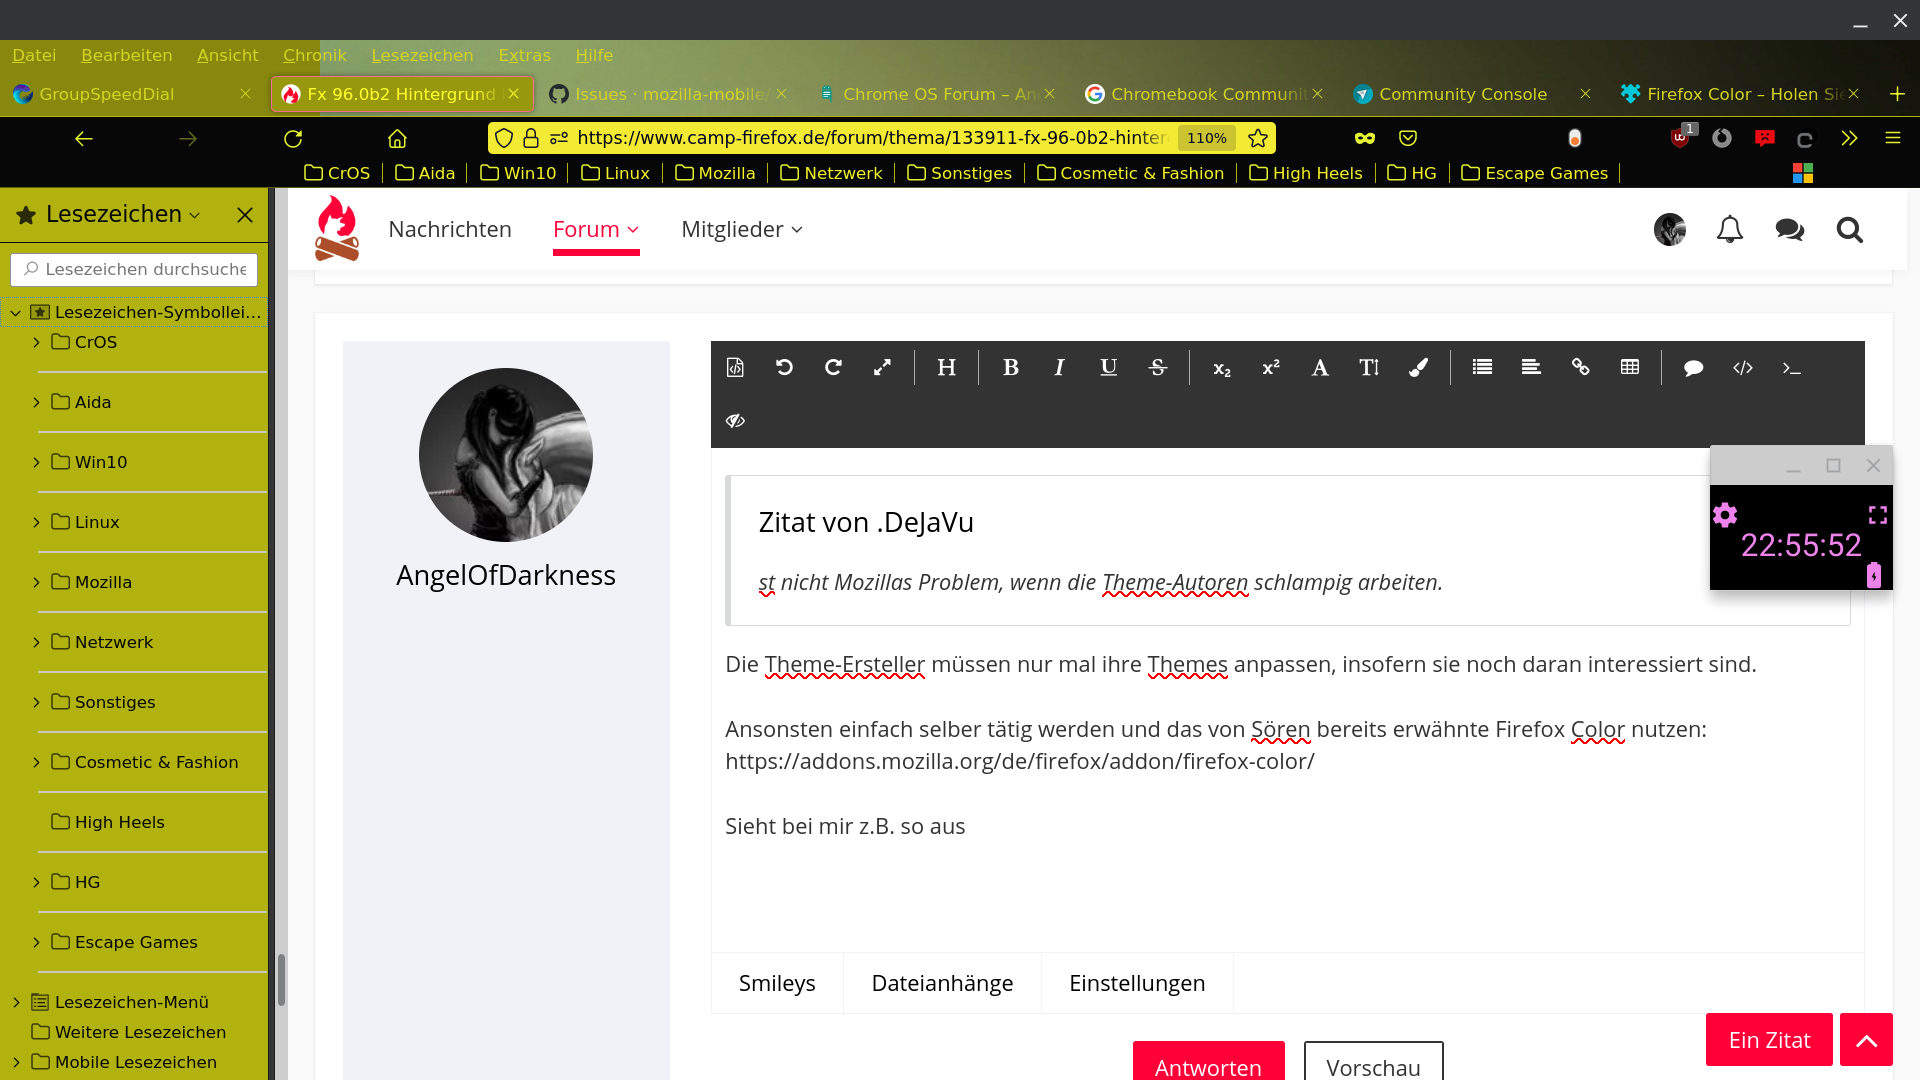
Task: Insert a link in the editor
Action: point(1580,368)
